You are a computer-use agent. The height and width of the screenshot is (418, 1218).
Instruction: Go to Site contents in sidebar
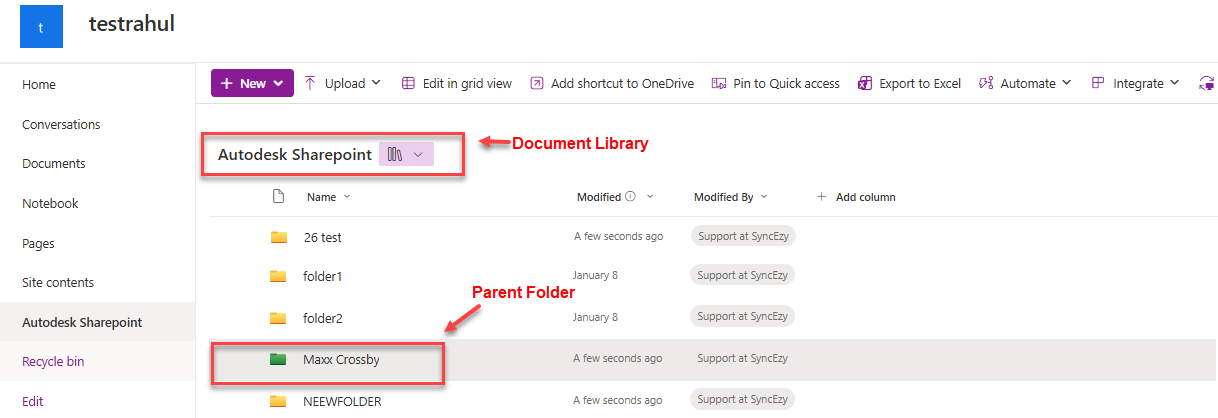(x=58, y=283)
